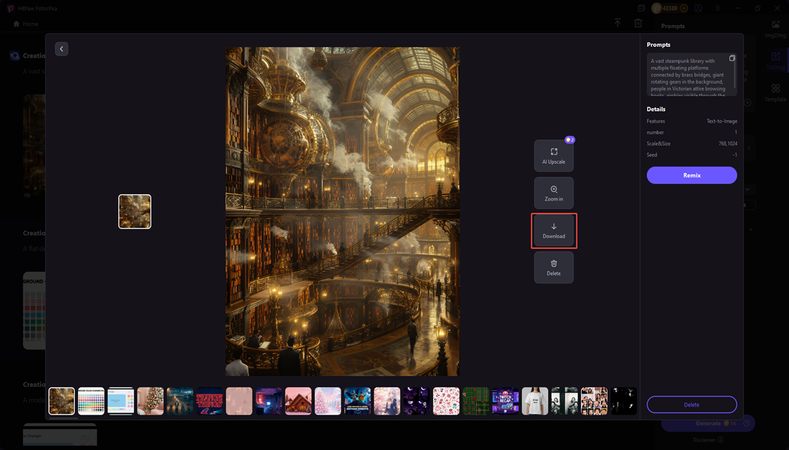Click the back arrow in the preview dialog
Image resolution: width=789 pixels, height=450 pixels.
(x=62, y=49)
